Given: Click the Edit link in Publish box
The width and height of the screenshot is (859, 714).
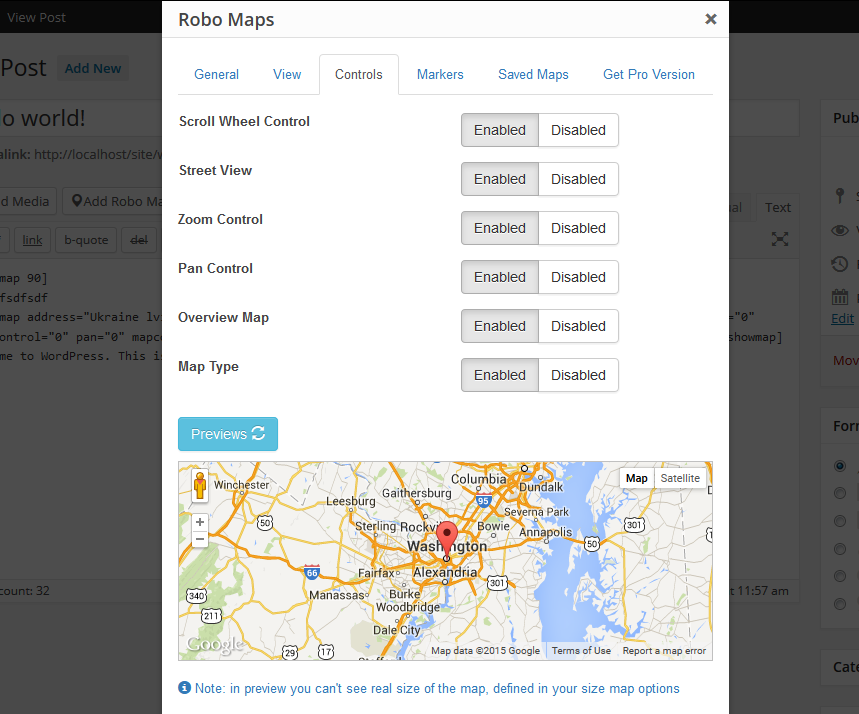Looking at the screenshot, I should (843, 319).
